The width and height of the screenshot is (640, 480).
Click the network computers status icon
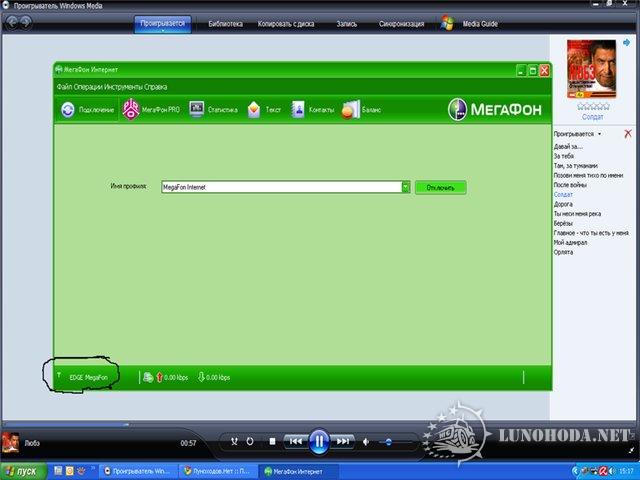148,377
